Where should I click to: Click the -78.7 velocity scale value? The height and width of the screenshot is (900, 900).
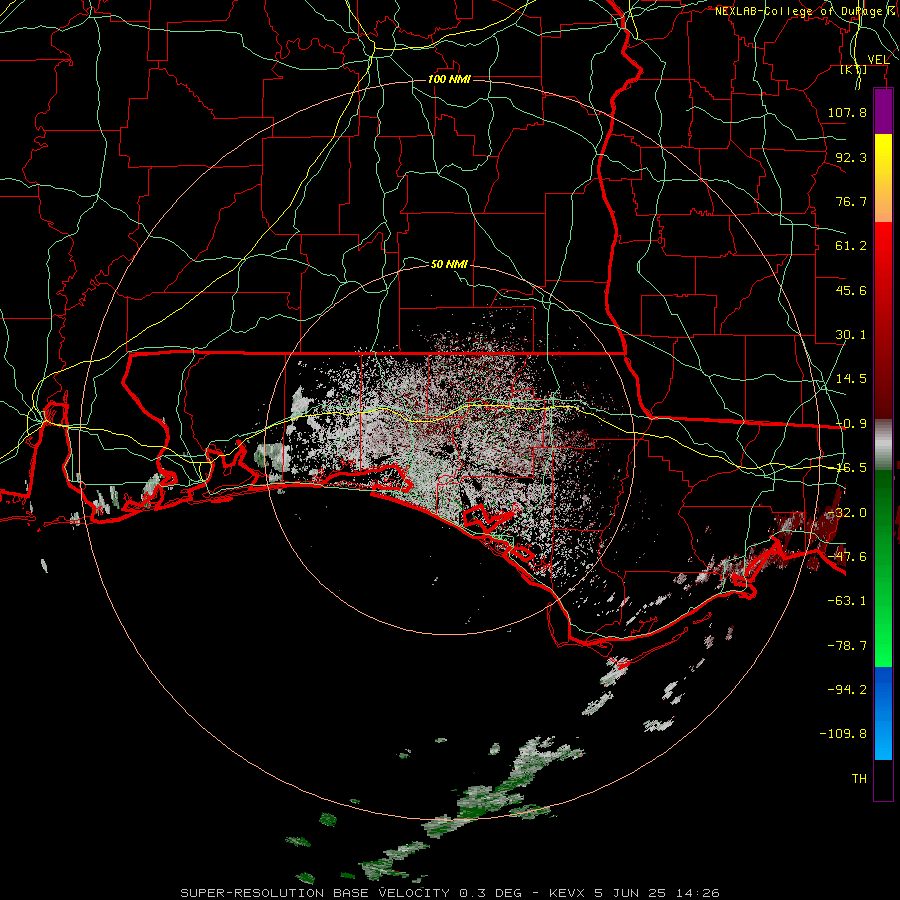[x=847, y=646]
